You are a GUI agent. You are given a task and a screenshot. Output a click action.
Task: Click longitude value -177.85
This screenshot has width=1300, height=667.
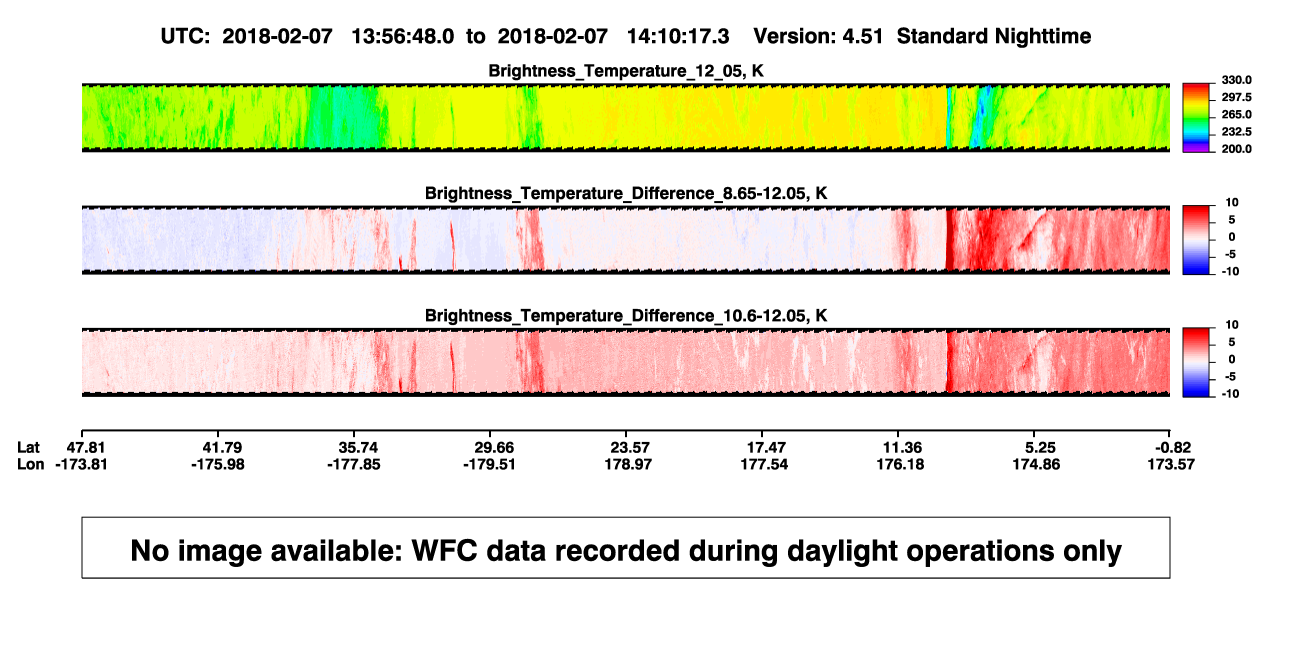tap(353, 464)
